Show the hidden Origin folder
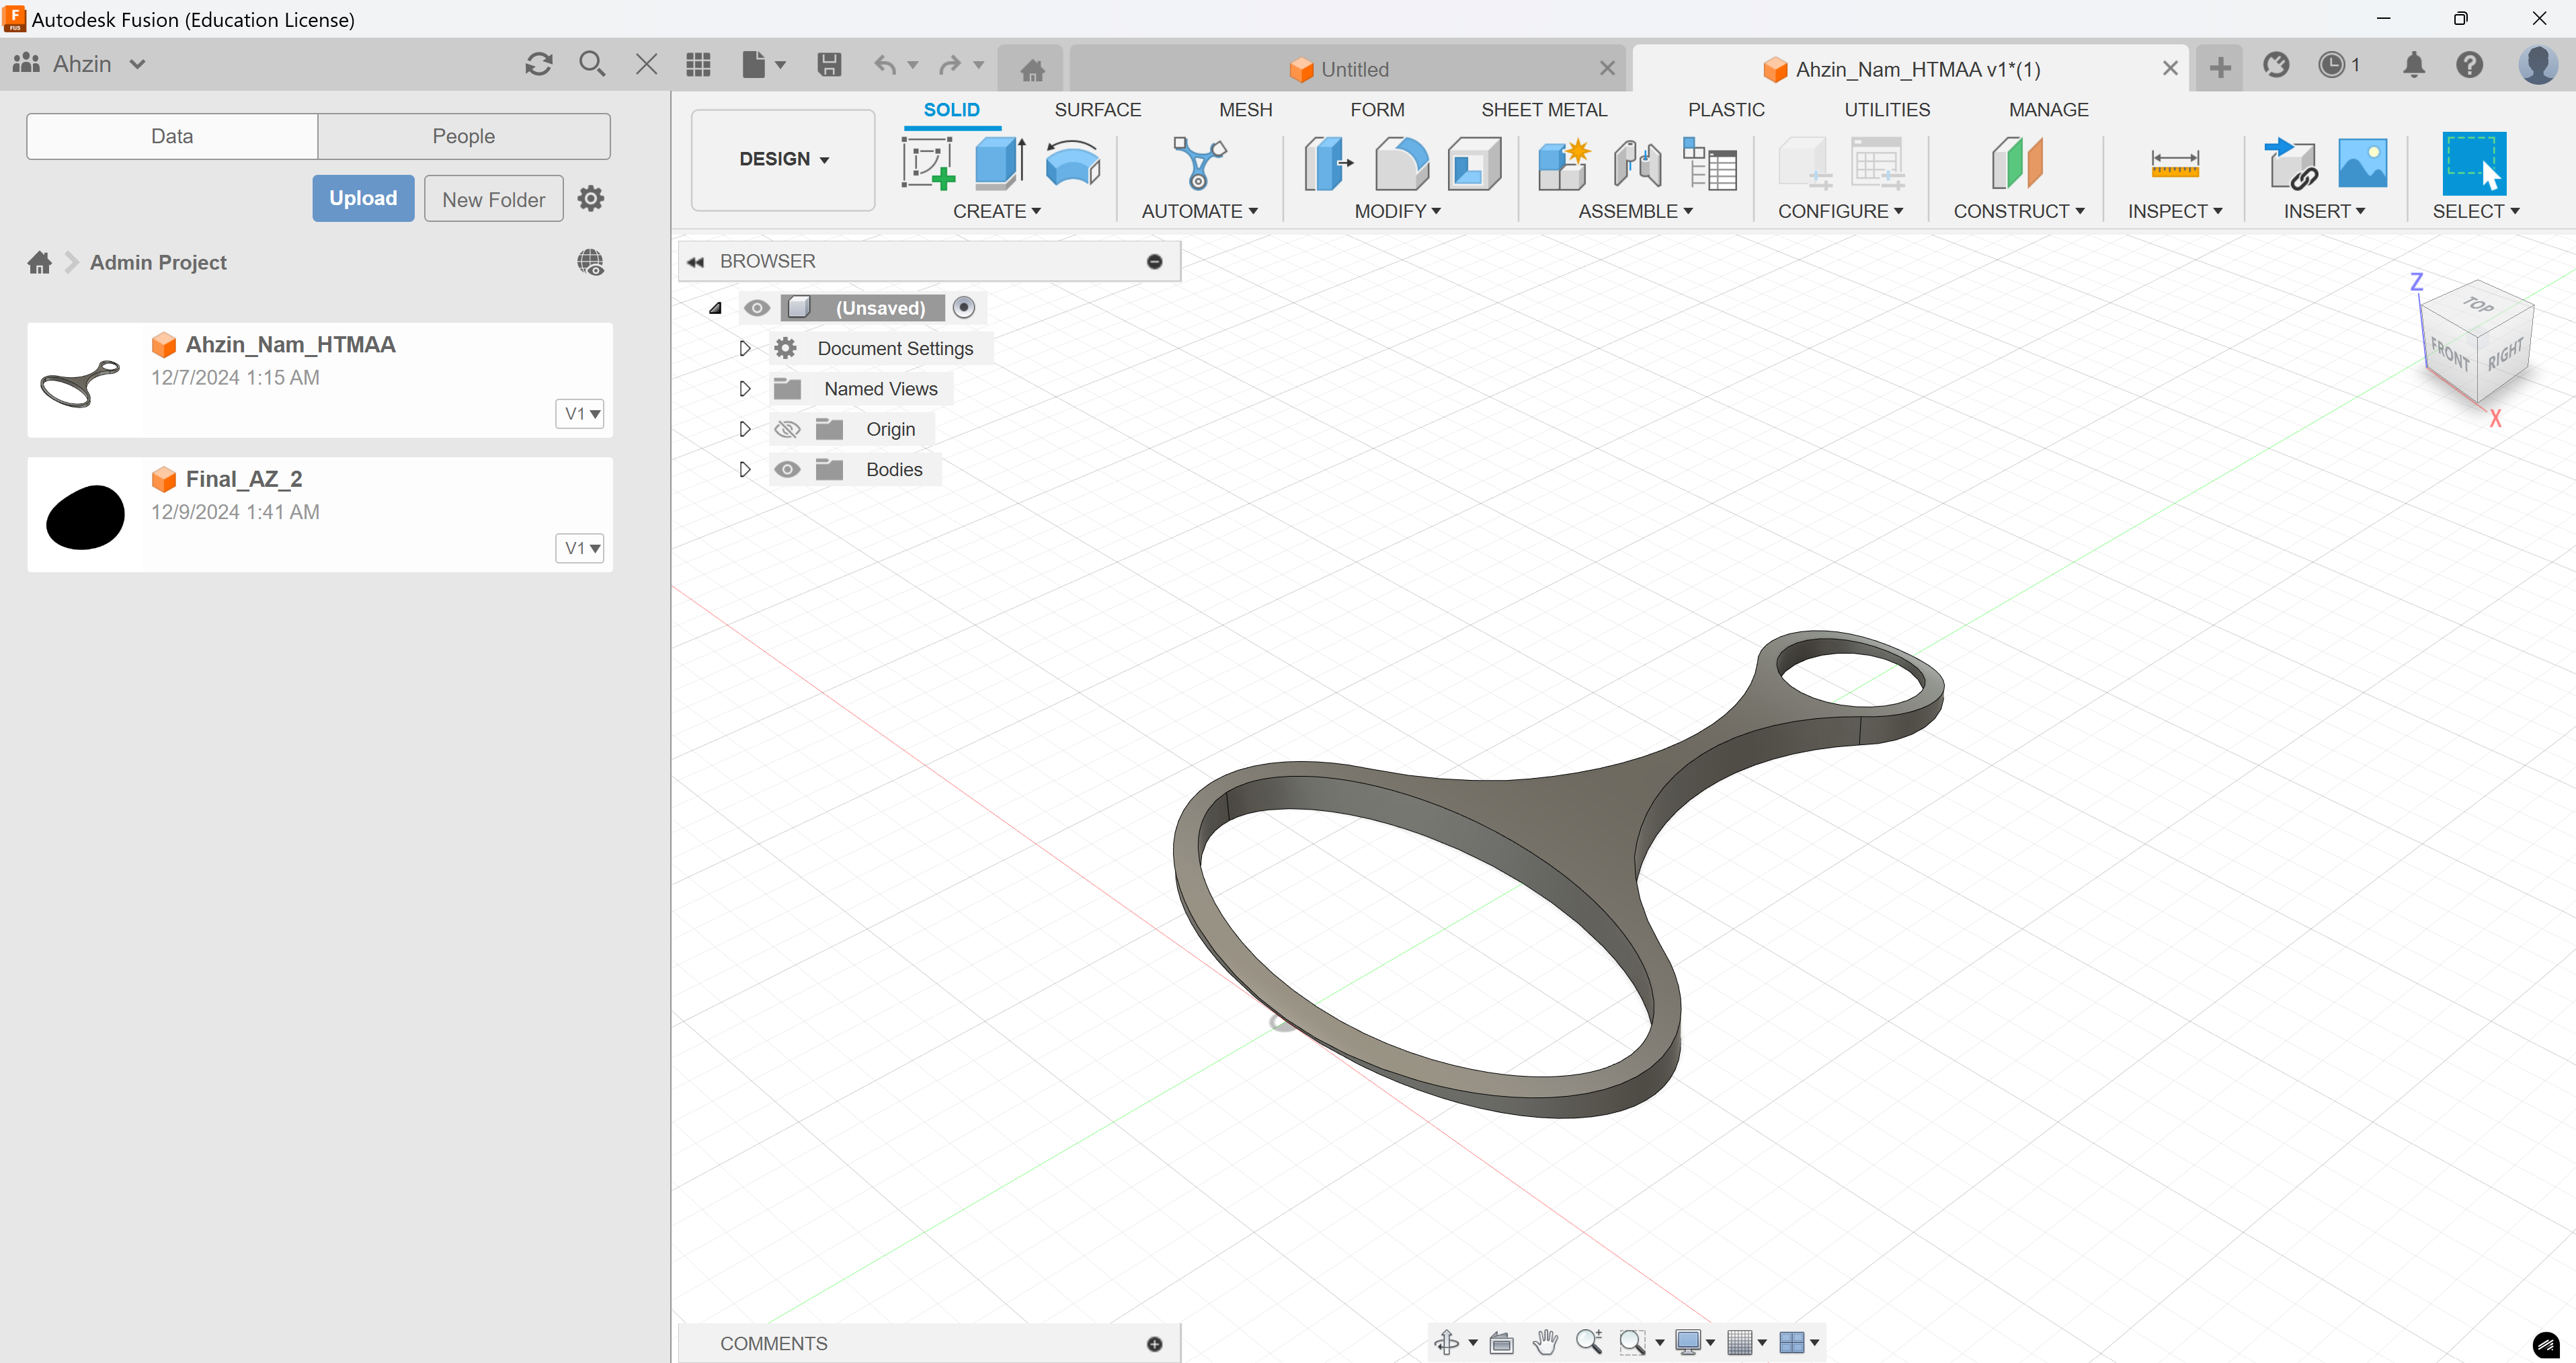The image size is (2576, 1363). [787, 429]
